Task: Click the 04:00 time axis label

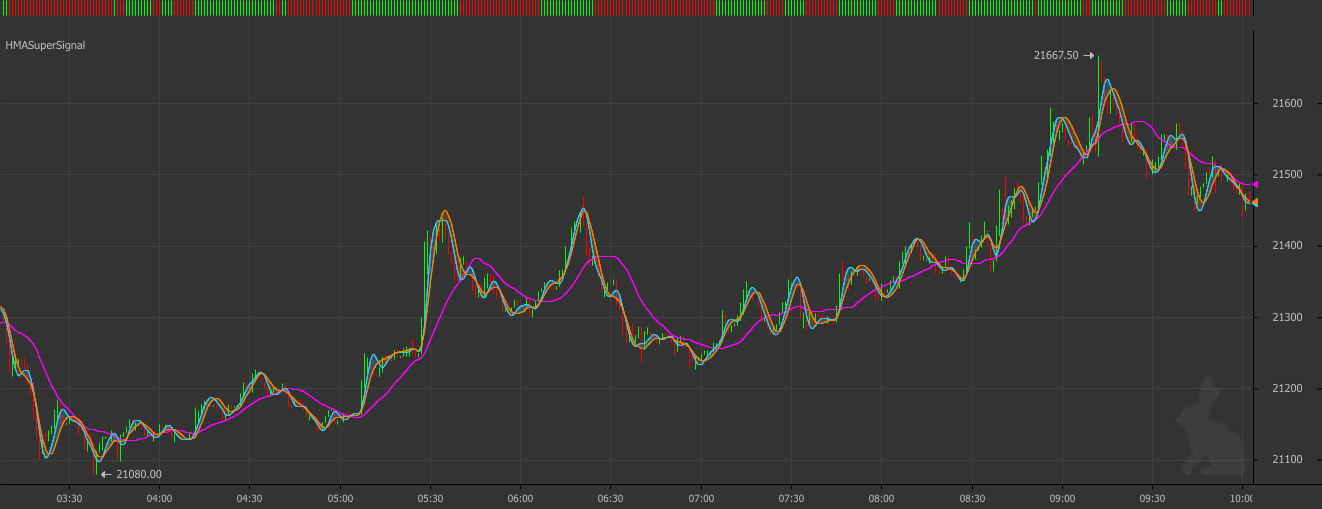Action: (x=159, y=498)
